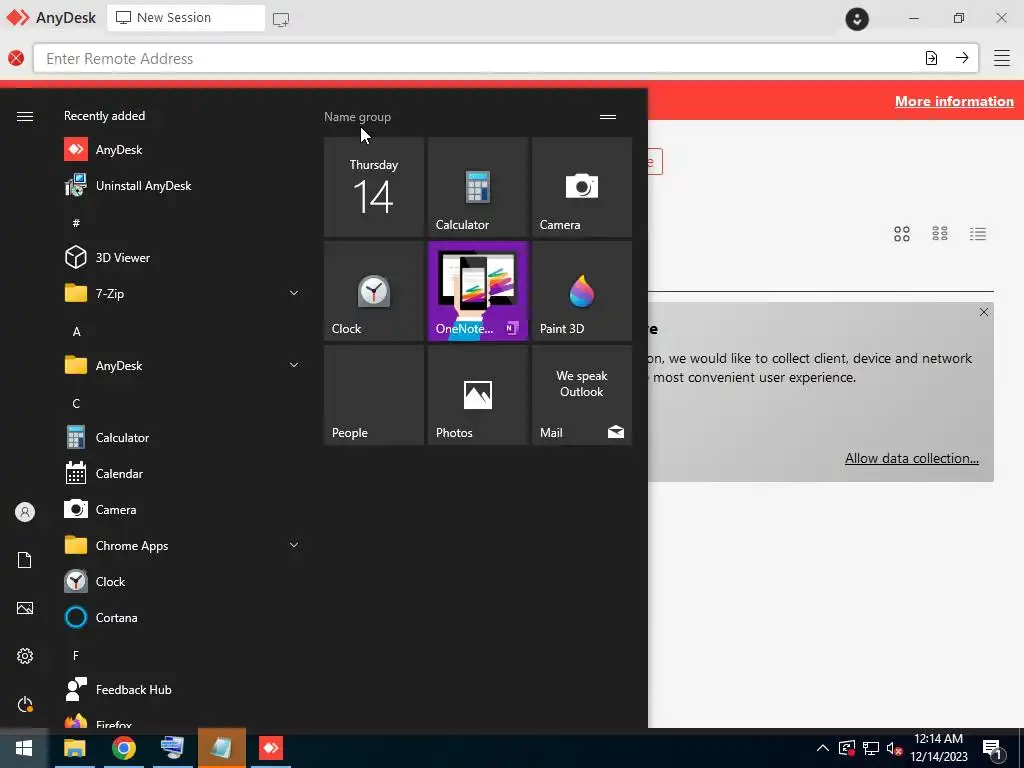
Task: Open the People tile
Action: (374, 395)
